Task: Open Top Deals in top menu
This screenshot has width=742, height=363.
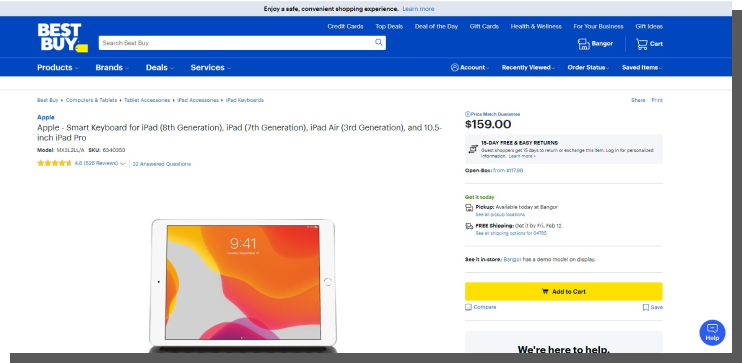Action: click(389, 27)
